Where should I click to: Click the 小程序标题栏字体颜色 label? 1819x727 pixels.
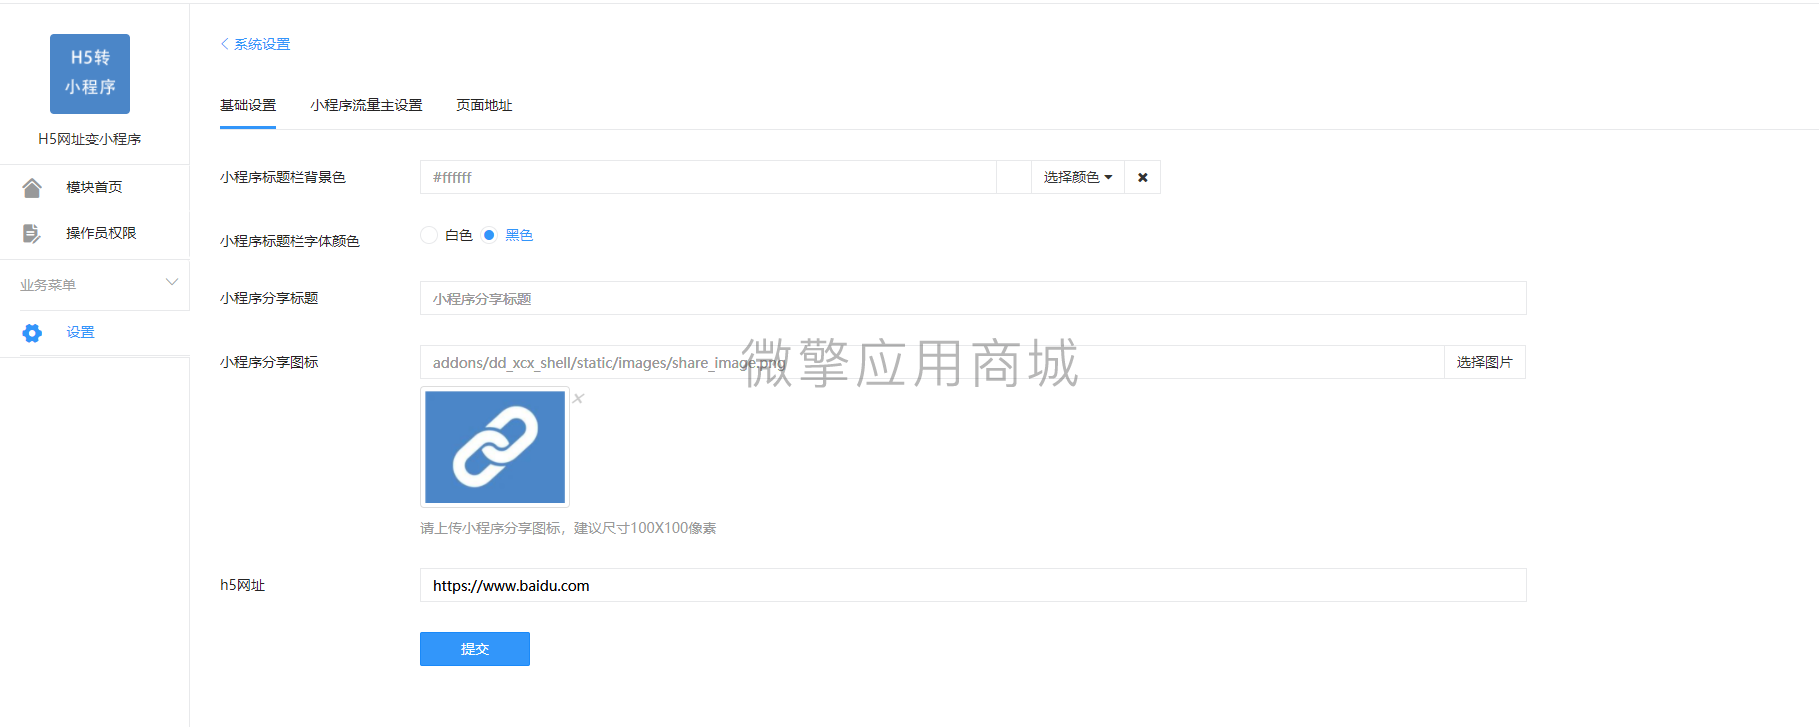pyautogui.click(x=290, y=241)
